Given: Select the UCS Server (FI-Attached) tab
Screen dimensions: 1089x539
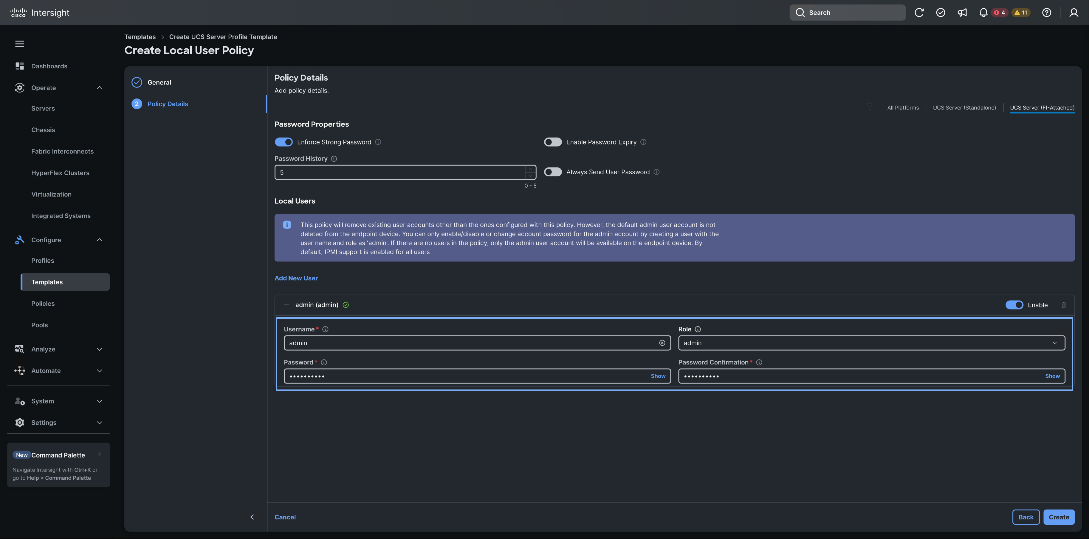Looking at the screenshot, I should [1042, 108].
